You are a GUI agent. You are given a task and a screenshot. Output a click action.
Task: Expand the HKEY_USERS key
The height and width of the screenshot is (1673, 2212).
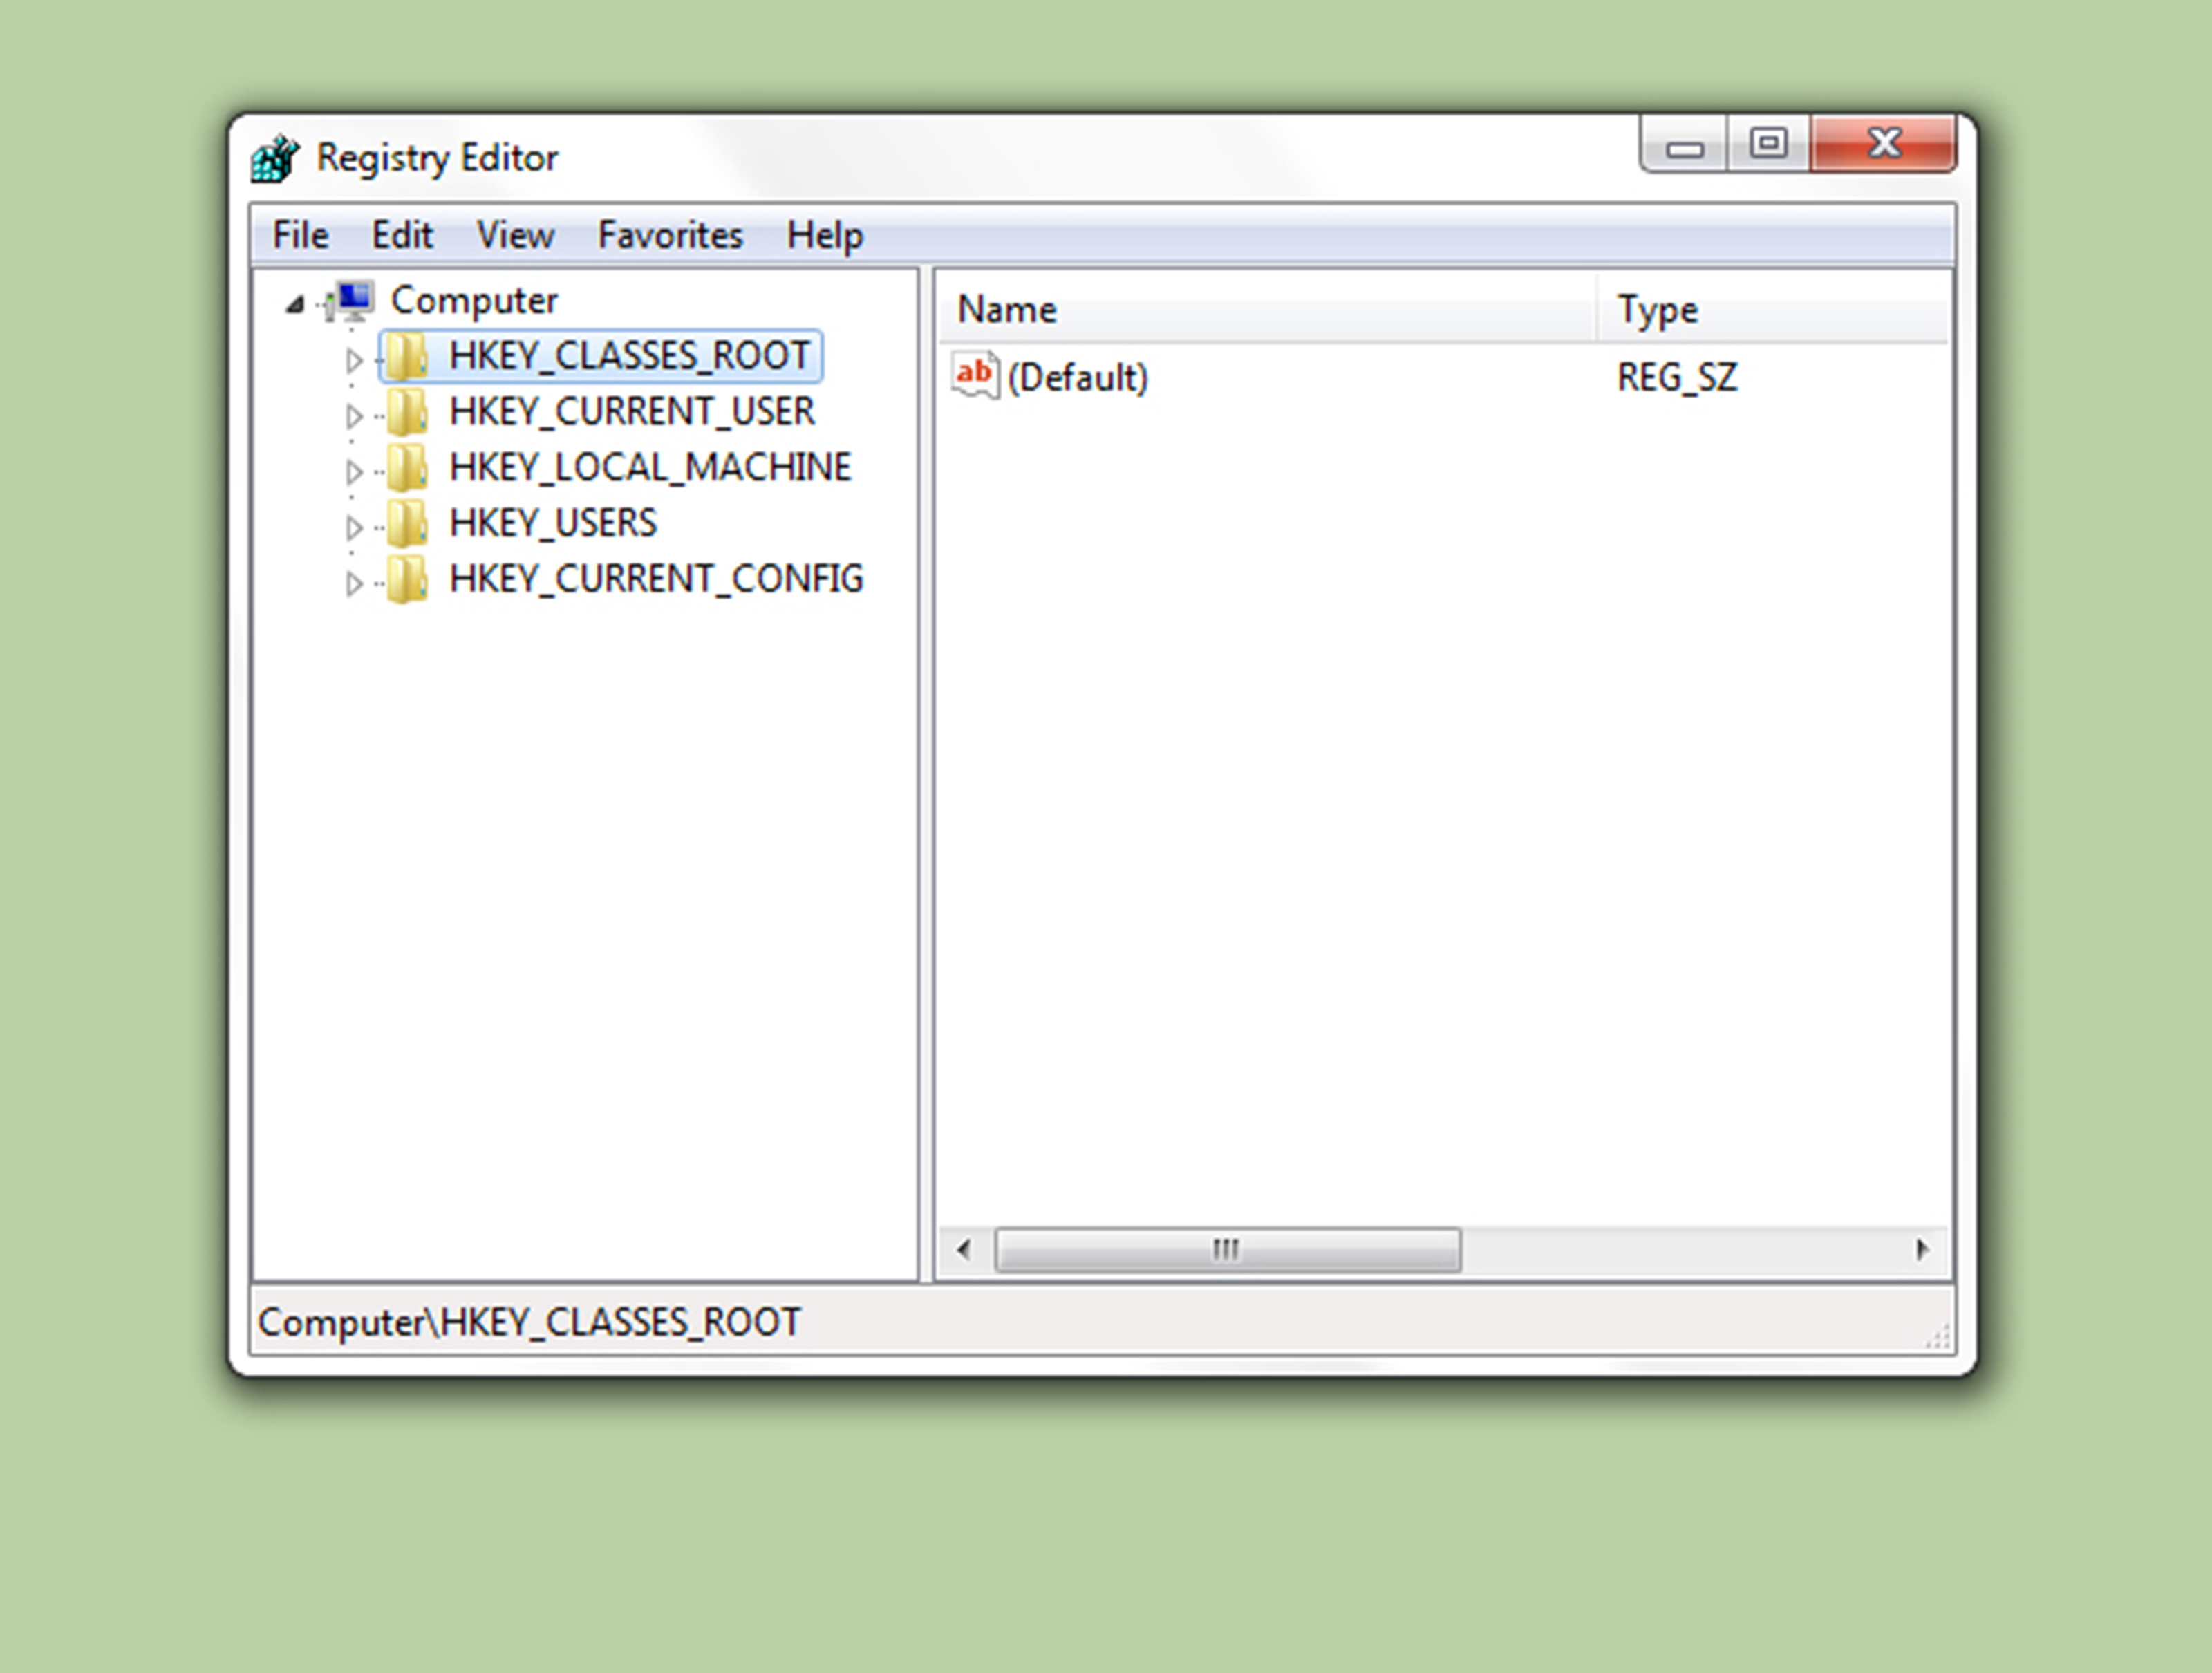pyautogui.click(x=353, y=527)
